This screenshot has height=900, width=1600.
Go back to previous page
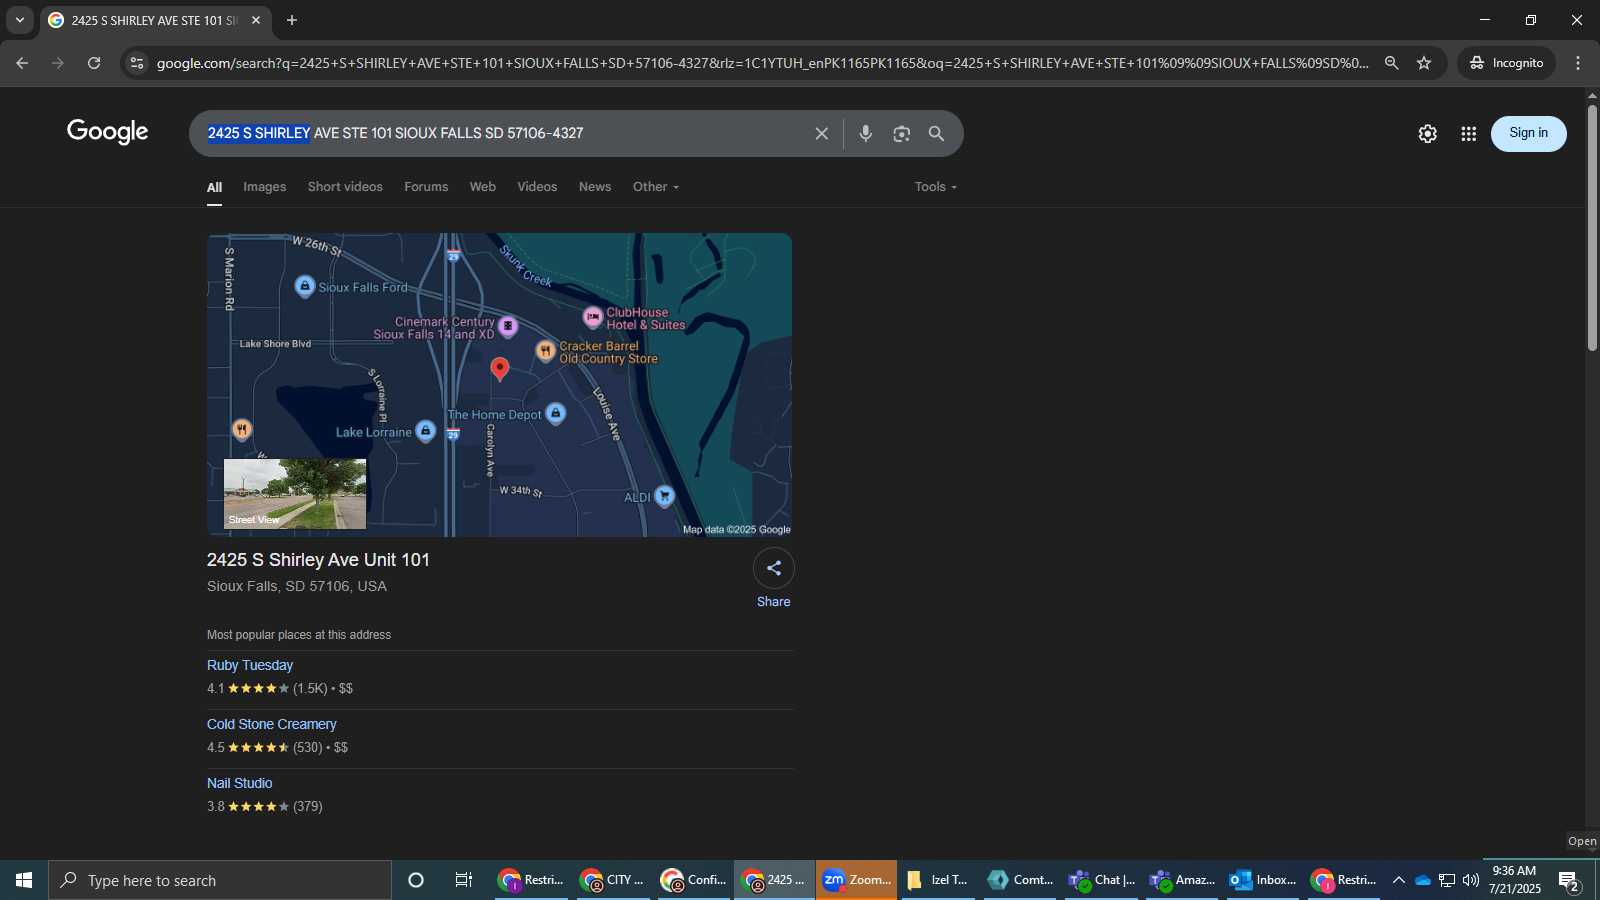tap(22, 63)
